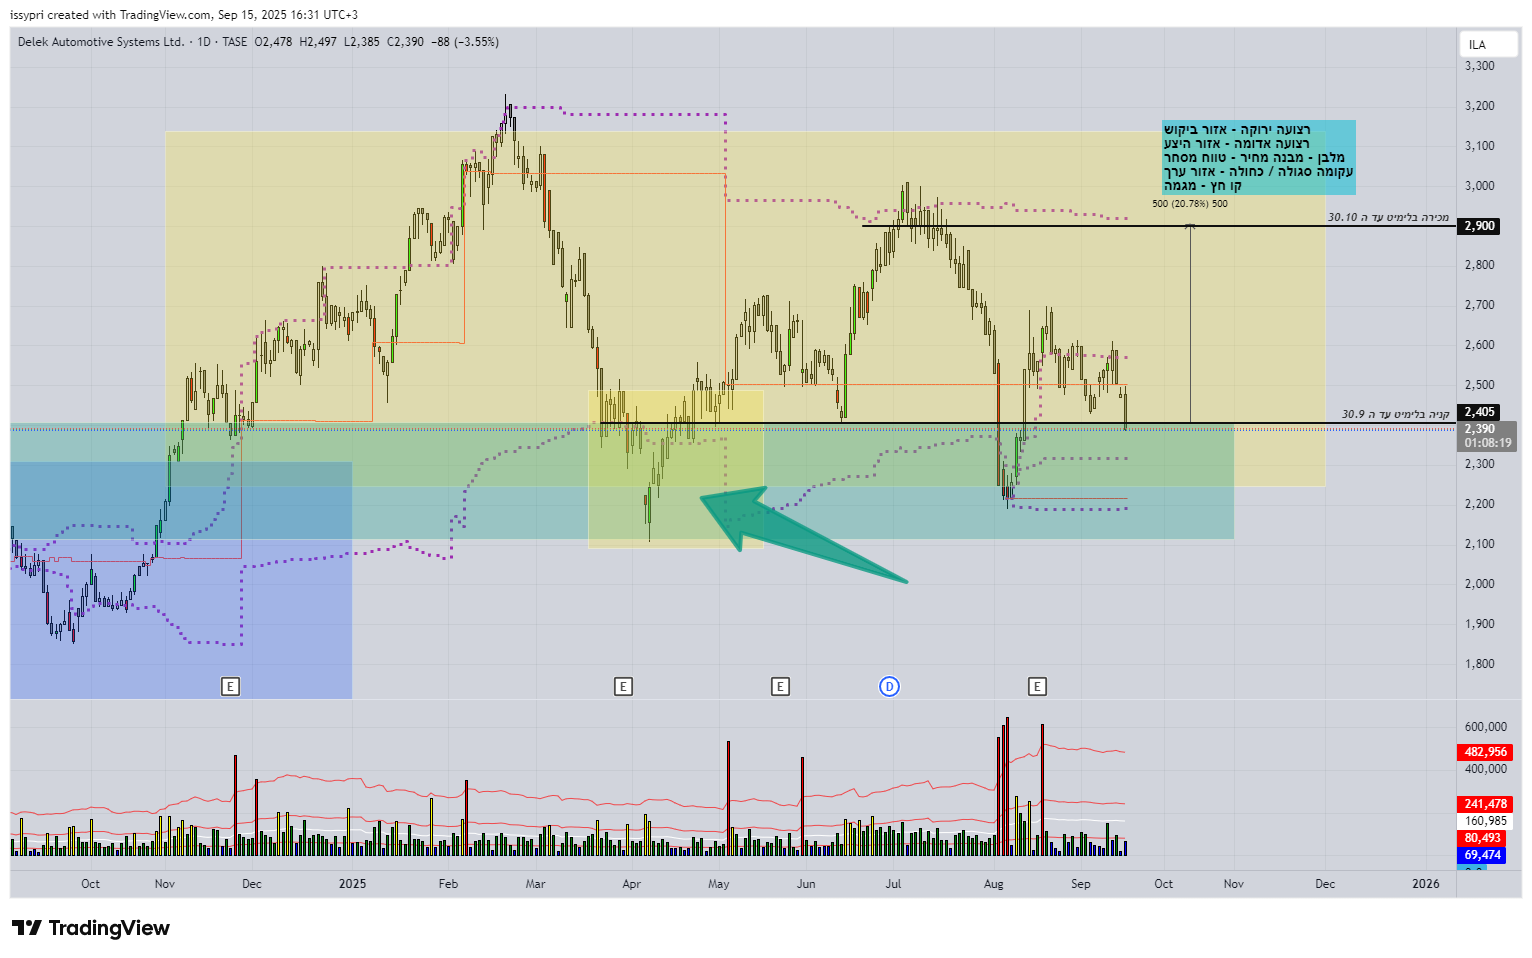
Task: Click the 1,800 price axis label
Action: 1480,664
